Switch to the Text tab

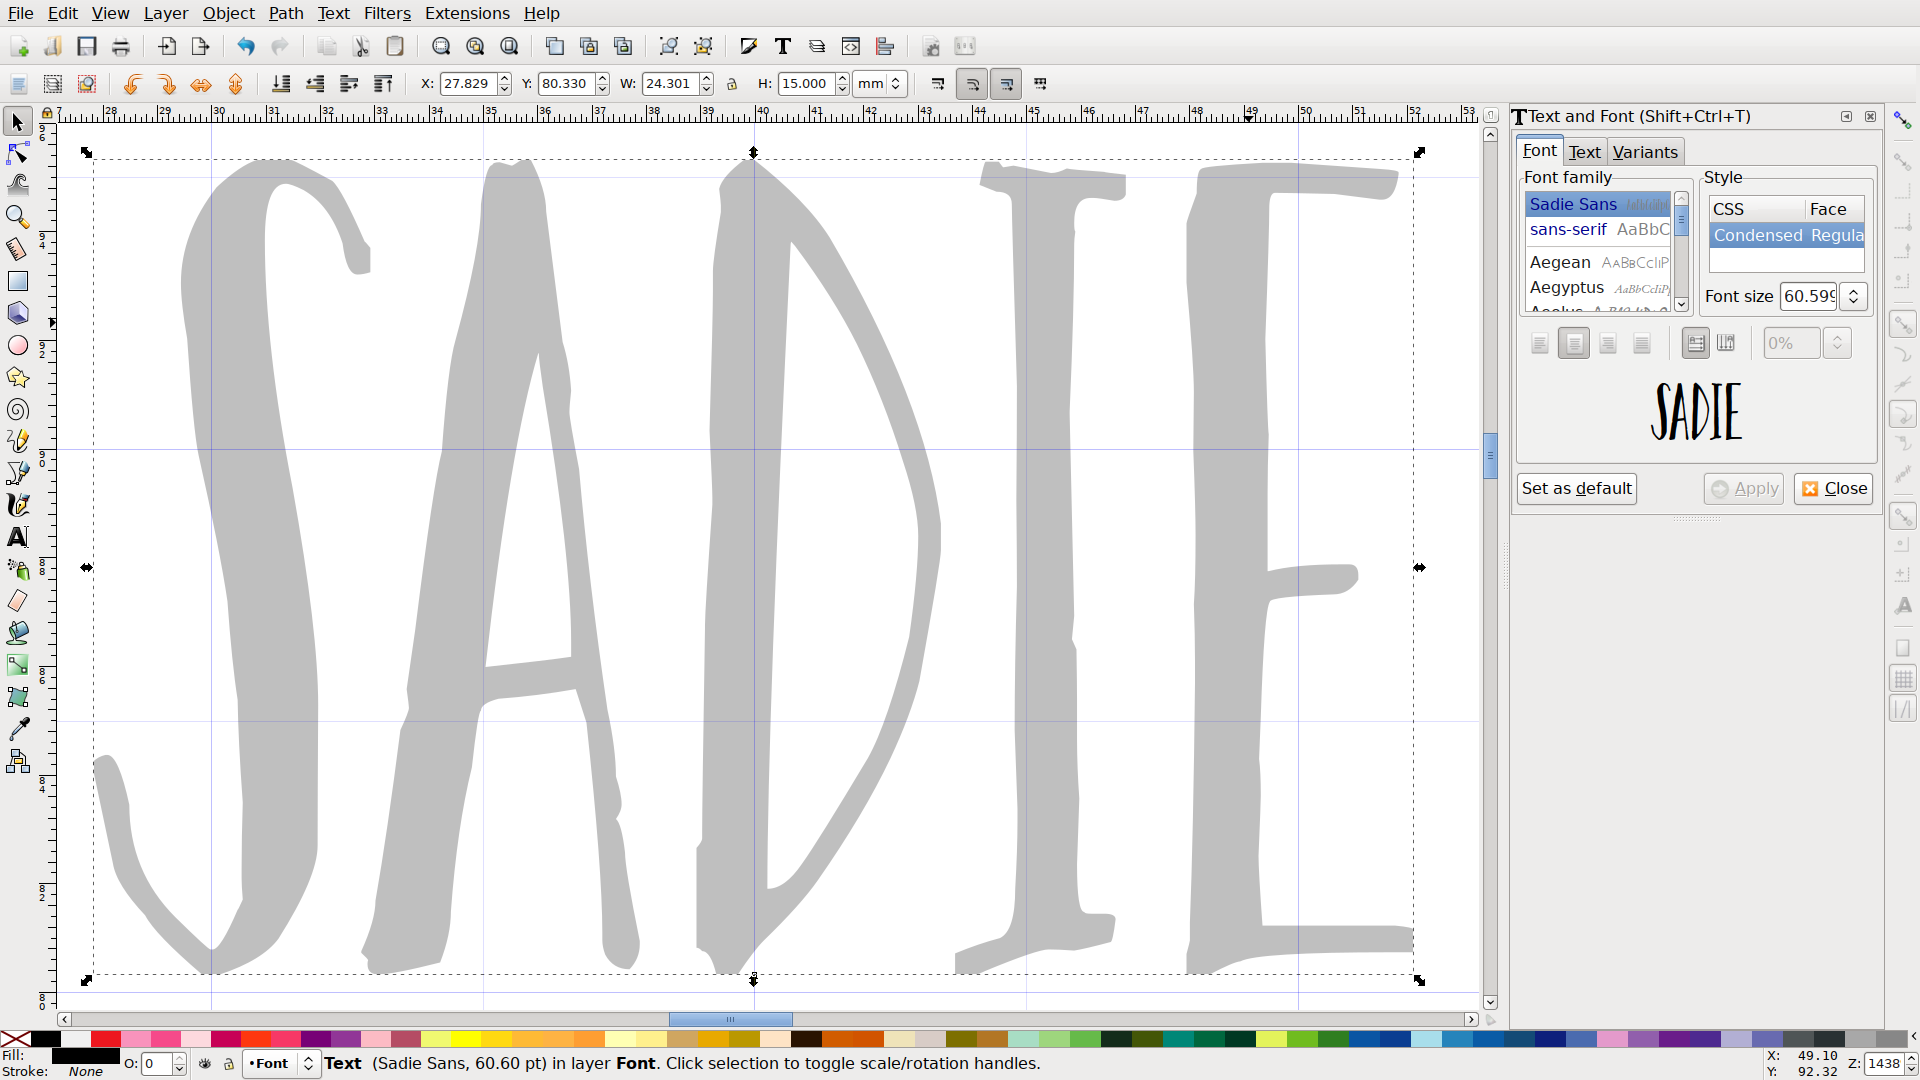tap(1584, 152)
